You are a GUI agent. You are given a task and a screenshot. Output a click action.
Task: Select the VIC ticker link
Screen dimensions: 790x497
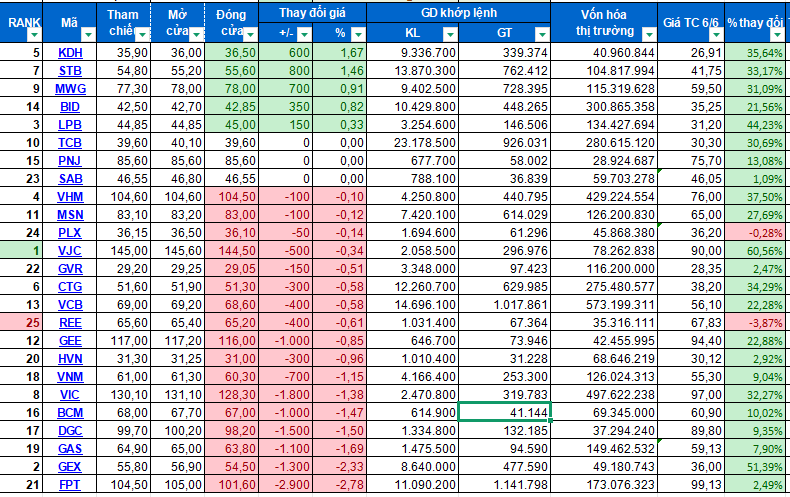coord(70,395)
